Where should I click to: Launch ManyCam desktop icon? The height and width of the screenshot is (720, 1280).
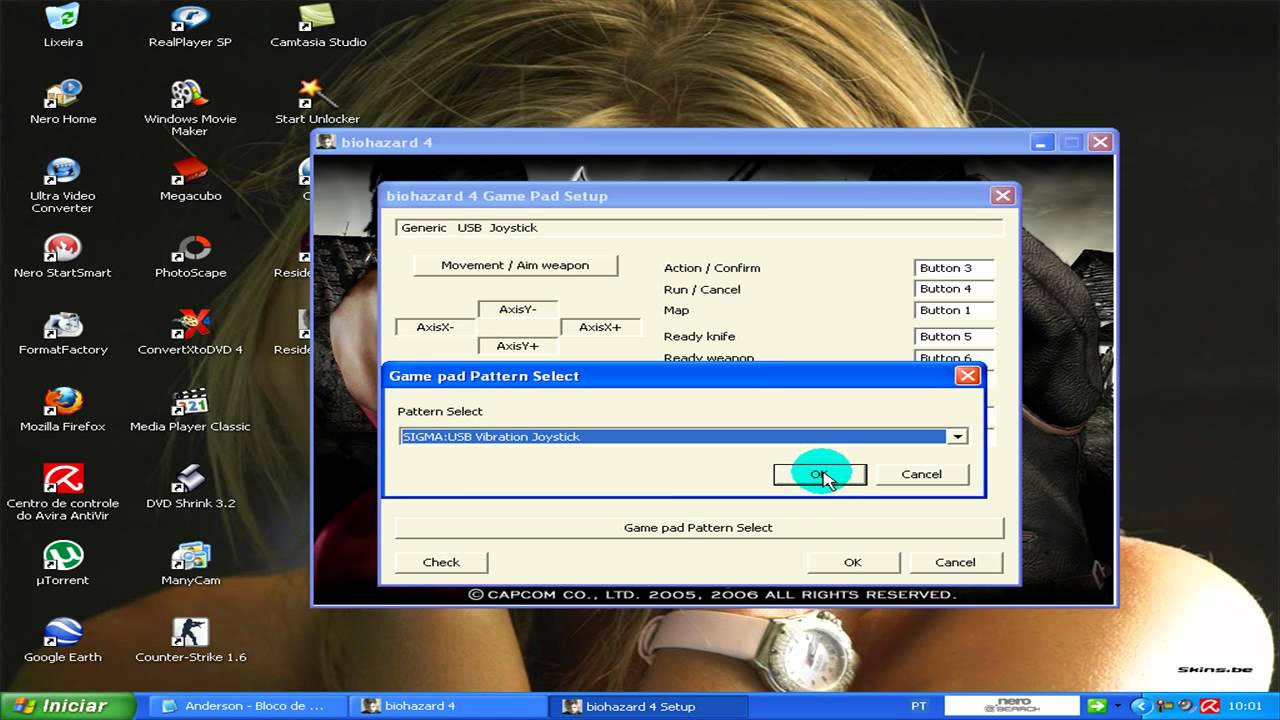(x=190, y=565)
